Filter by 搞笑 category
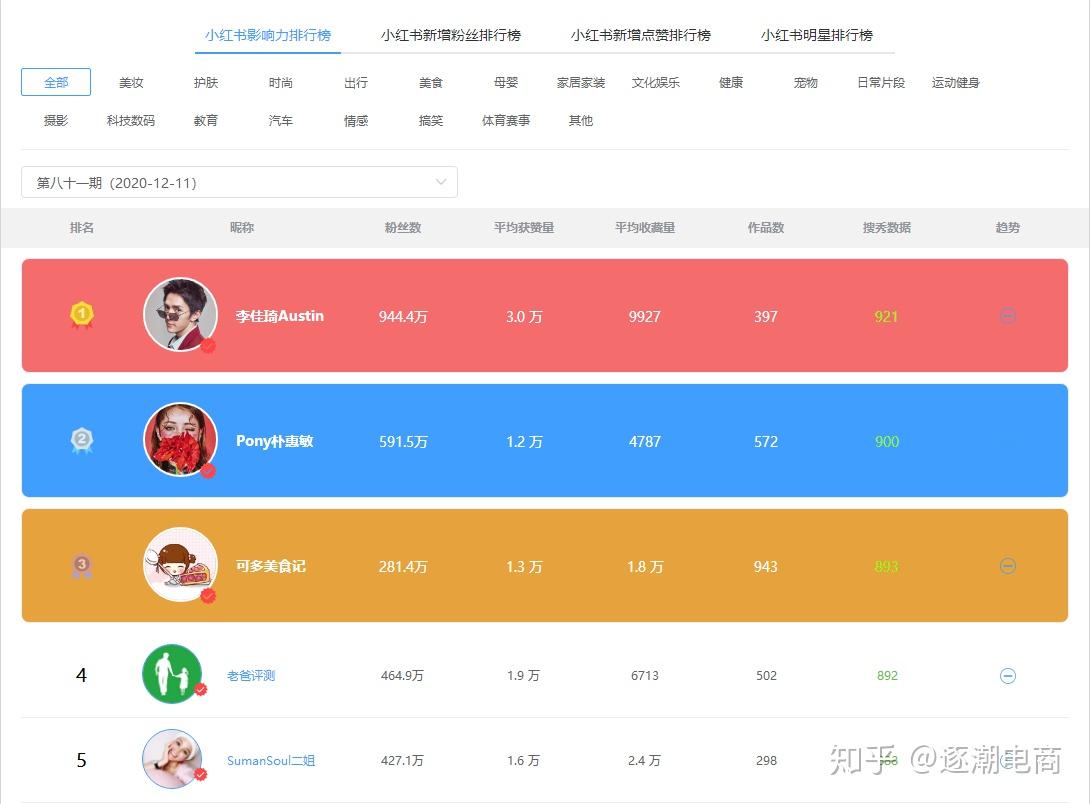 coord(431,120)
